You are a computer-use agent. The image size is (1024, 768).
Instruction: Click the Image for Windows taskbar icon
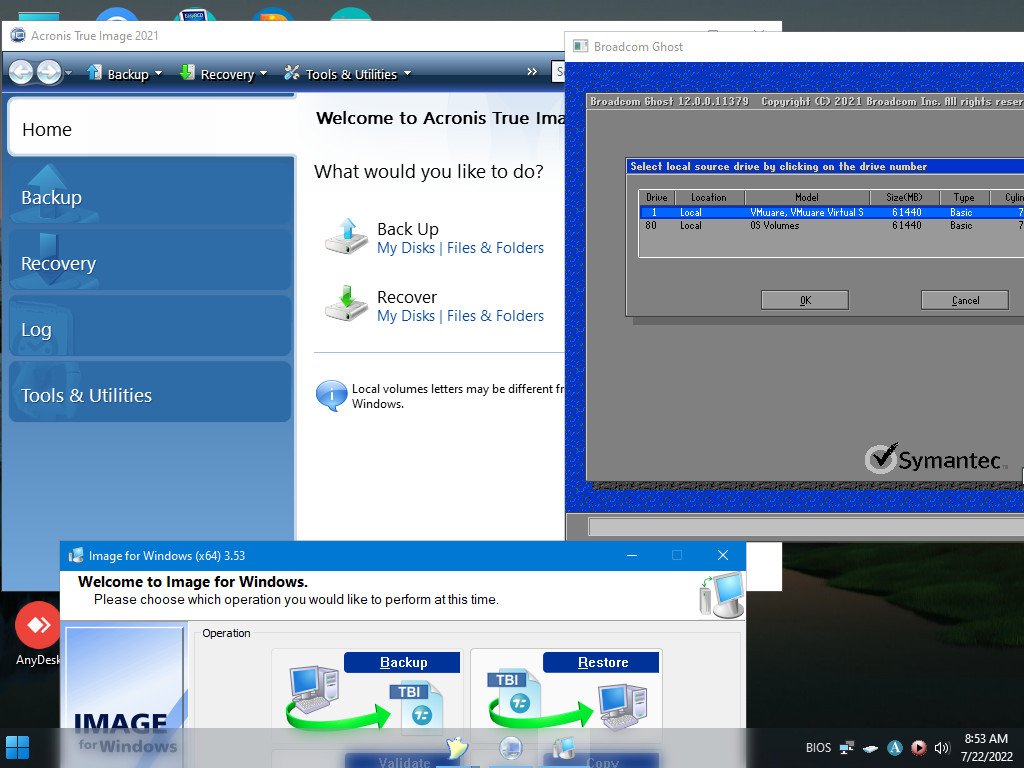click(564, 748)
